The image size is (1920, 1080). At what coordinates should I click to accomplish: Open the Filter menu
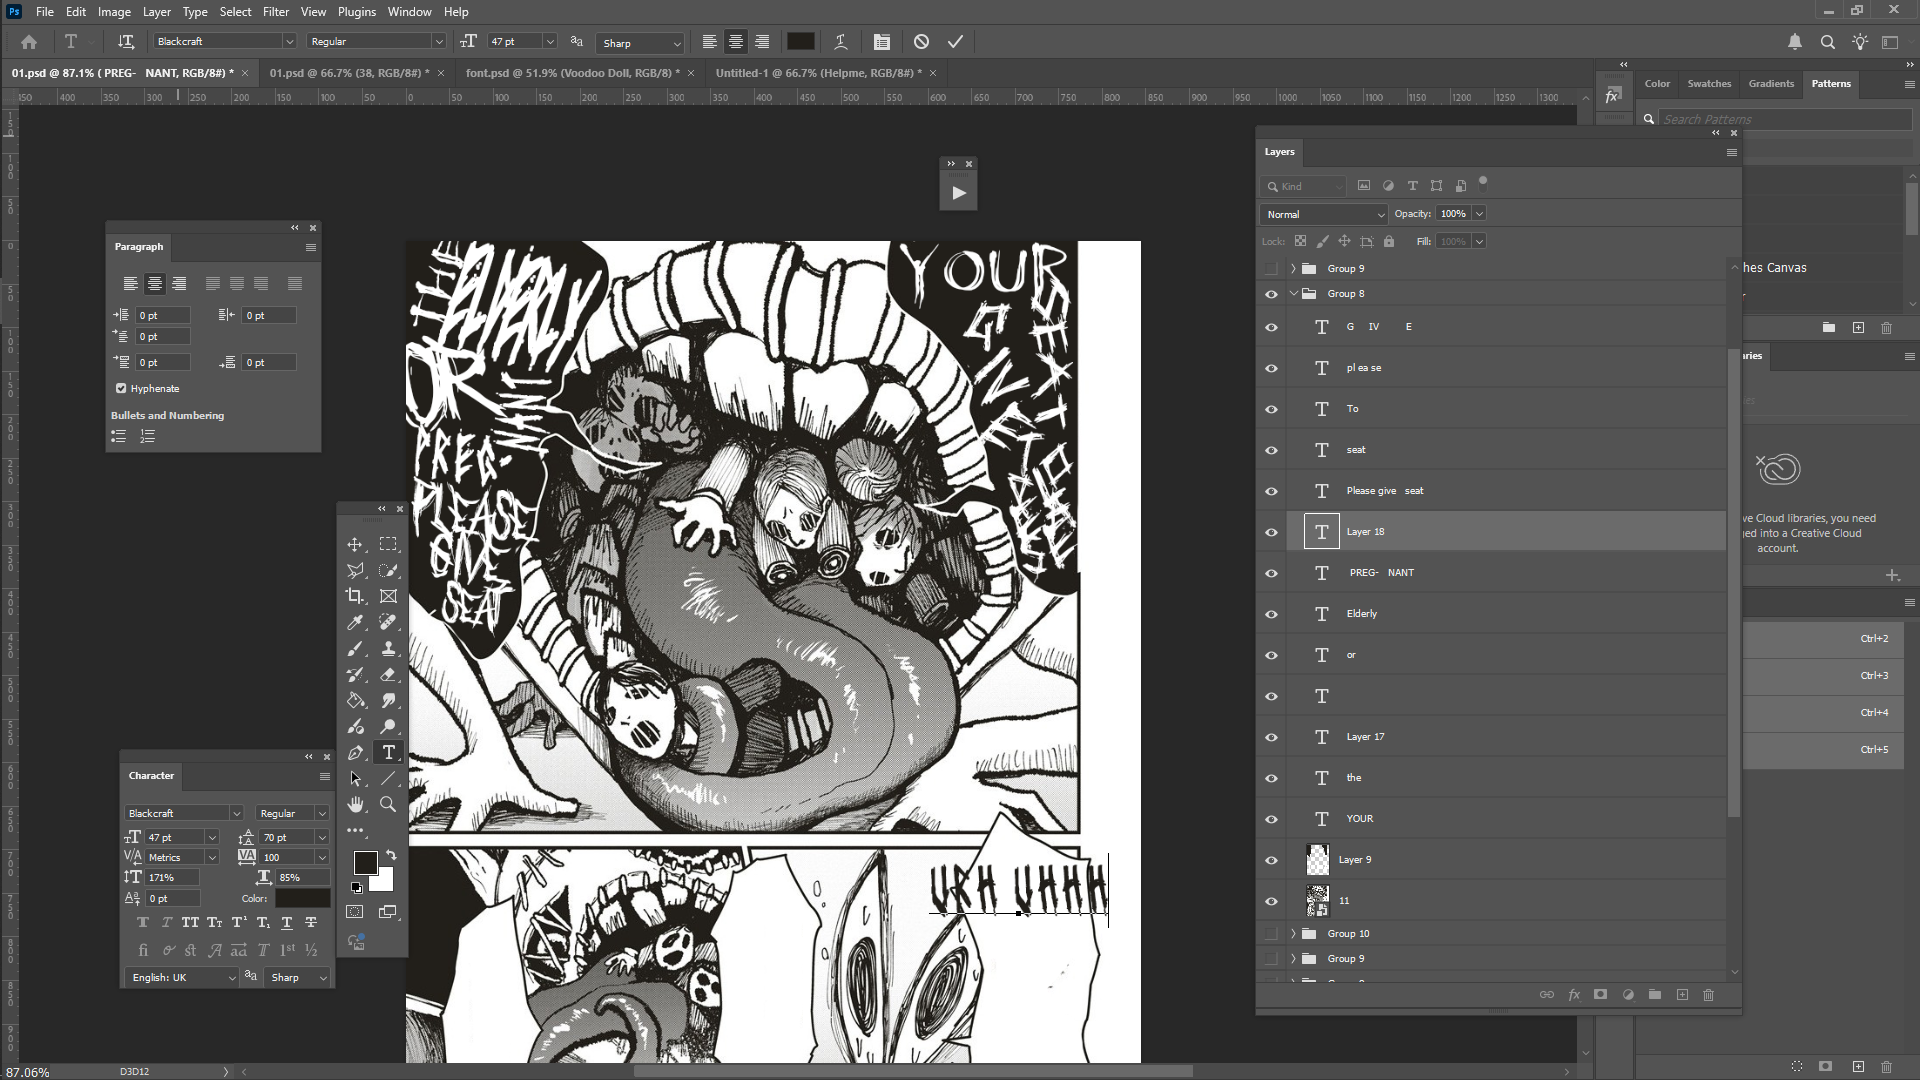pos(276,12)
